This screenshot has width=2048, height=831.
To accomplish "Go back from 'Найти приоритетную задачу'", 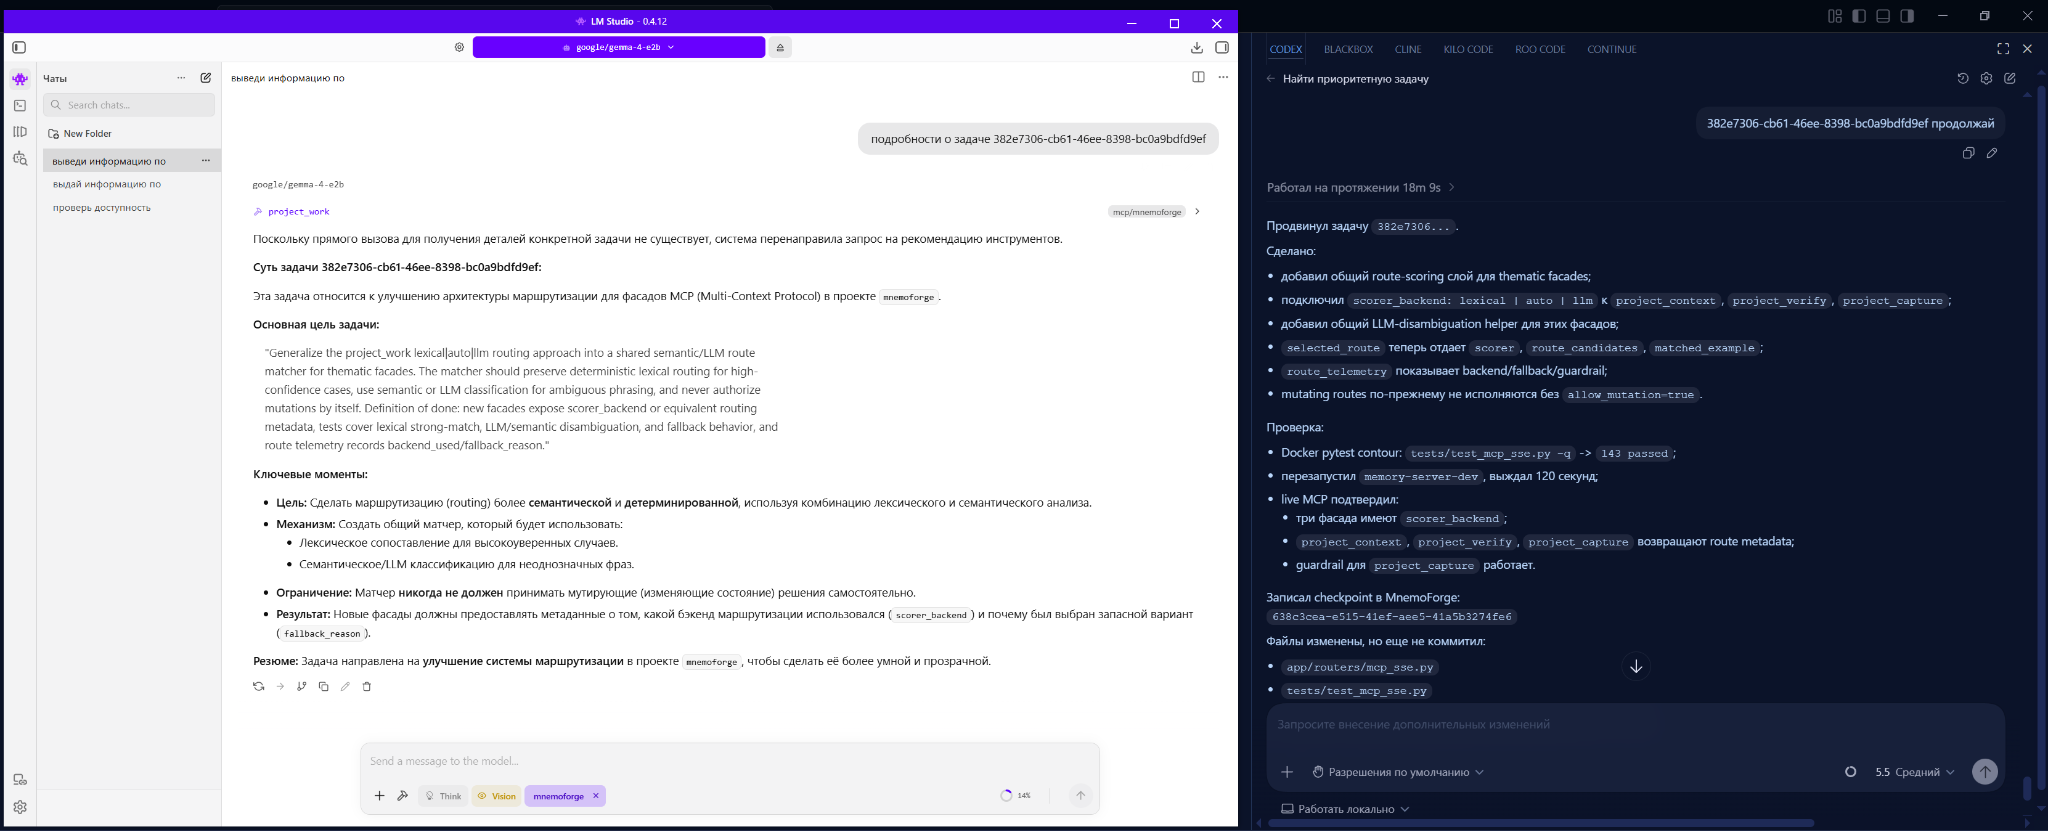I will (x=1271, y=79).
